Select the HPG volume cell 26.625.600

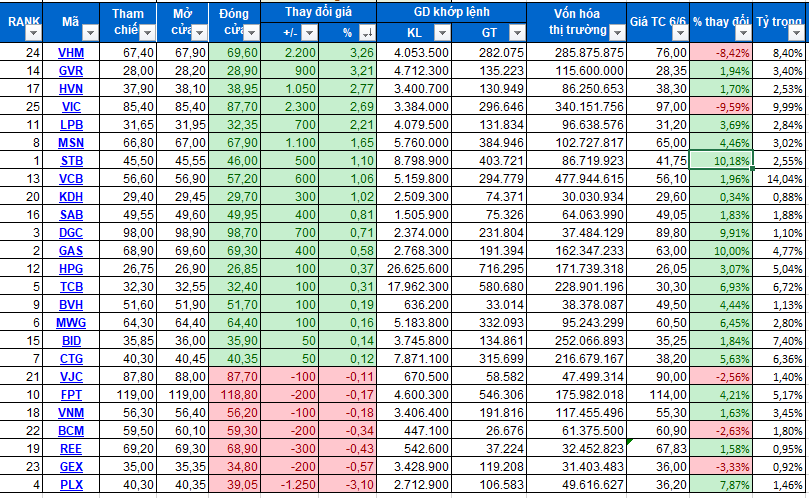coord(414,269)
